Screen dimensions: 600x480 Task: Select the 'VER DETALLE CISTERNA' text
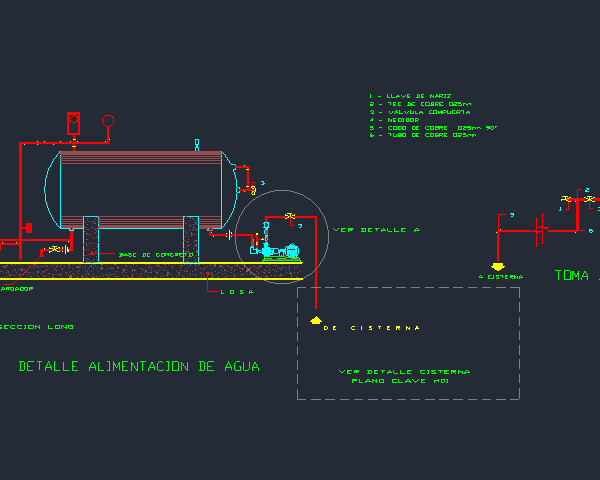(x=404, y=372)
